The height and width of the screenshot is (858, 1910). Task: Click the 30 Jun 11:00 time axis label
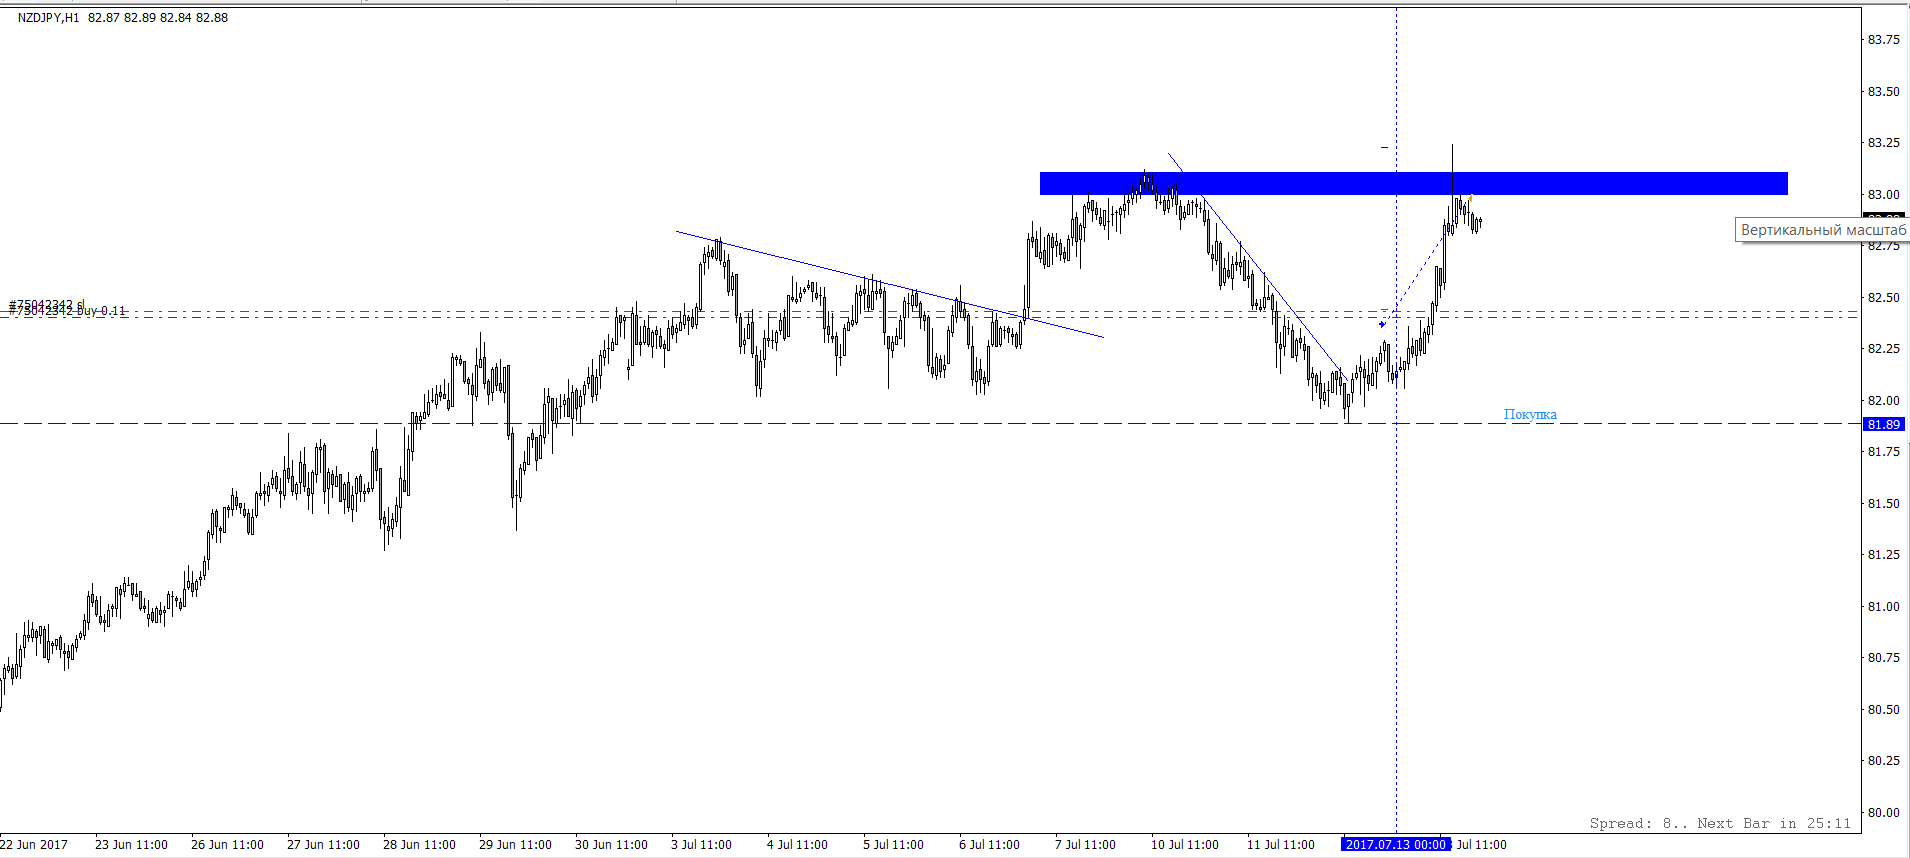pos(611,845)
